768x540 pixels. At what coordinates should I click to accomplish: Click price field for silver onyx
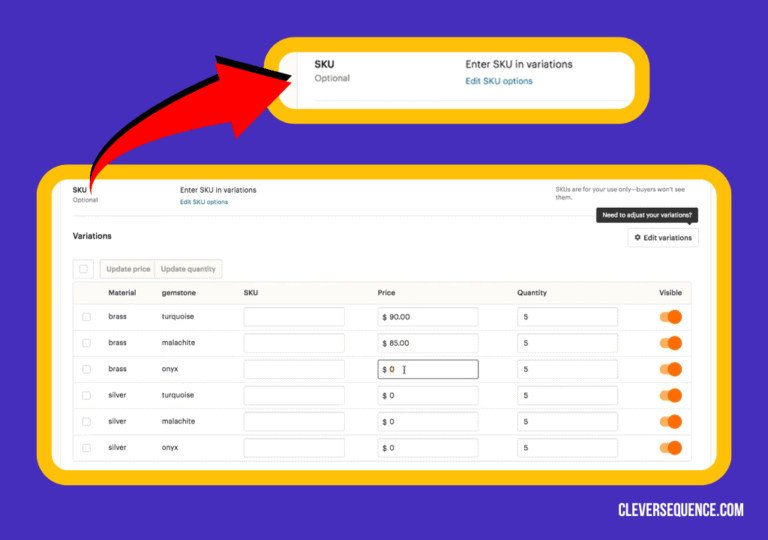coord(428,448)
